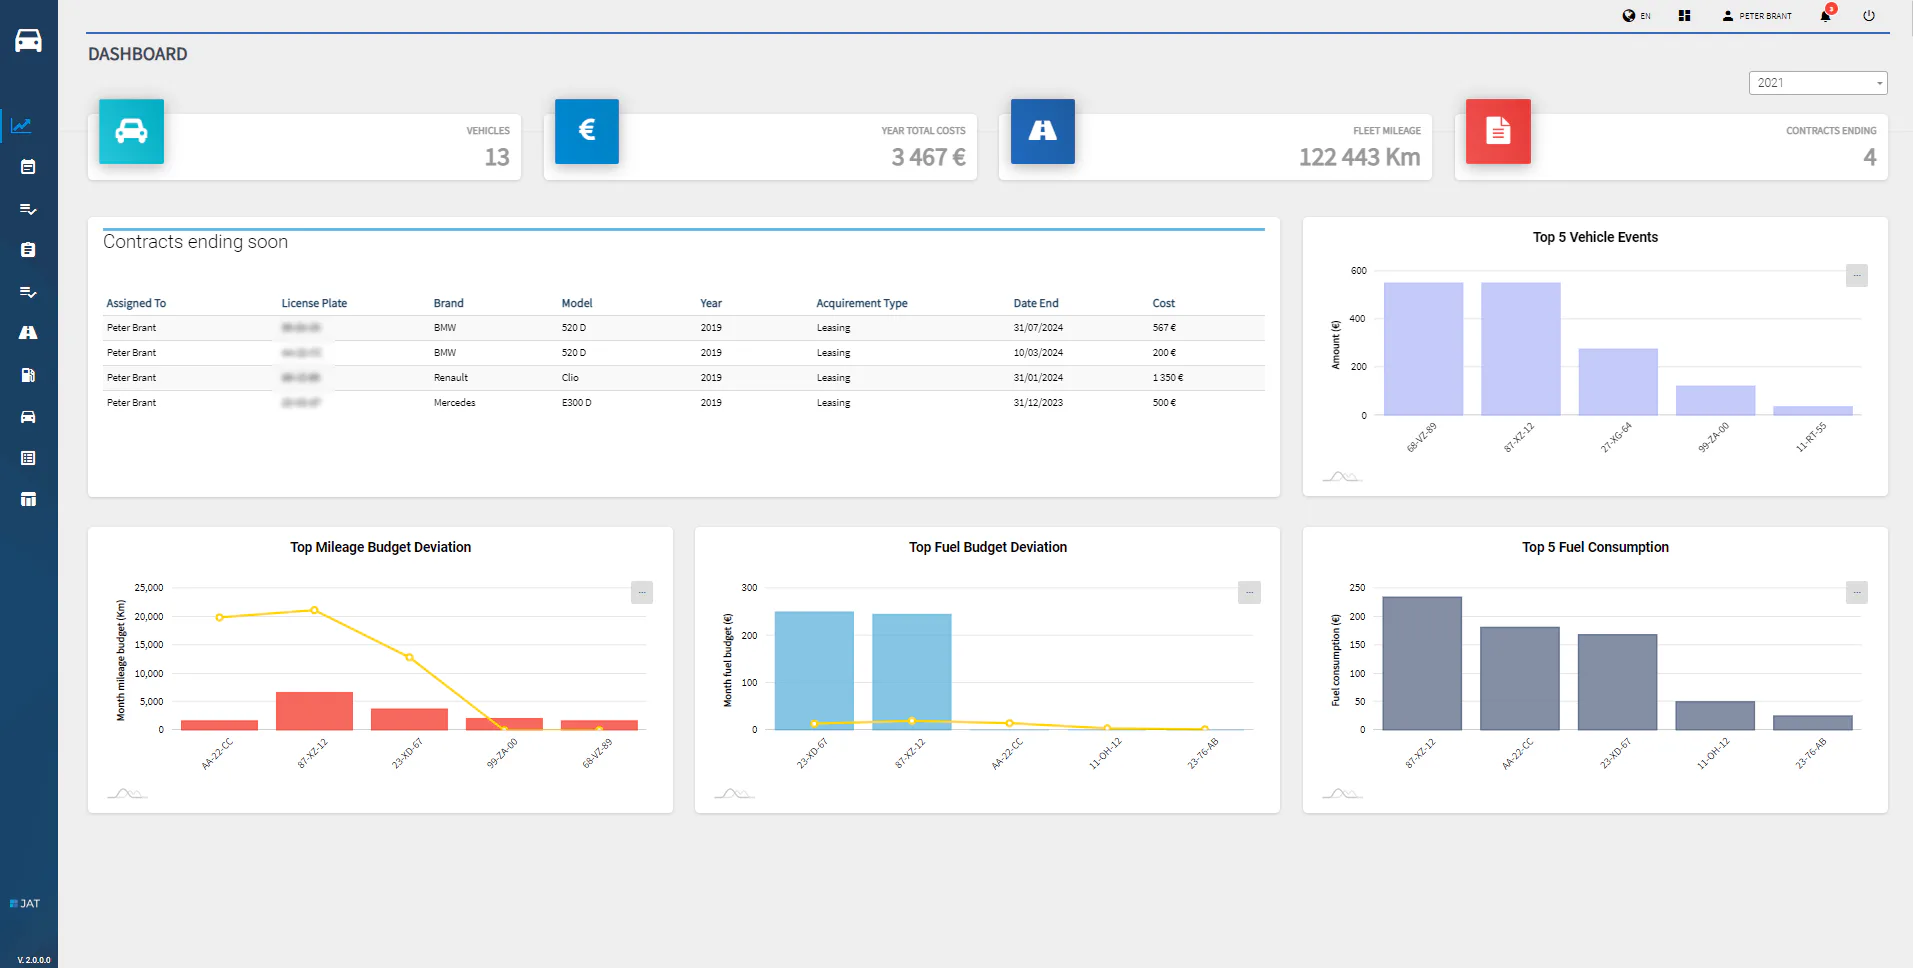Open the dashboard chart icon in sidebar
Image resolution: width=1913 pixels, height=968 pixels.
pyautogui.click(x=22, y=126)
